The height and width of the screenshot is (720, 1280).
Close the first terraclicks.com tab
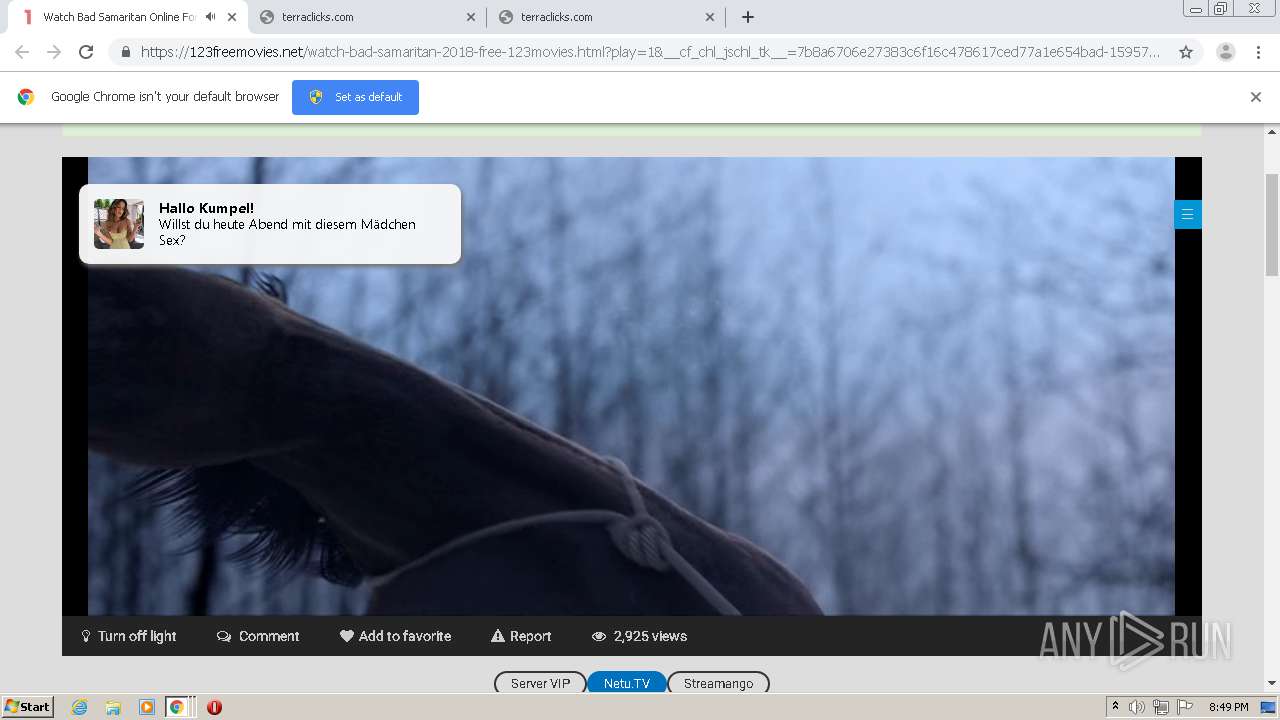[471, 17]
